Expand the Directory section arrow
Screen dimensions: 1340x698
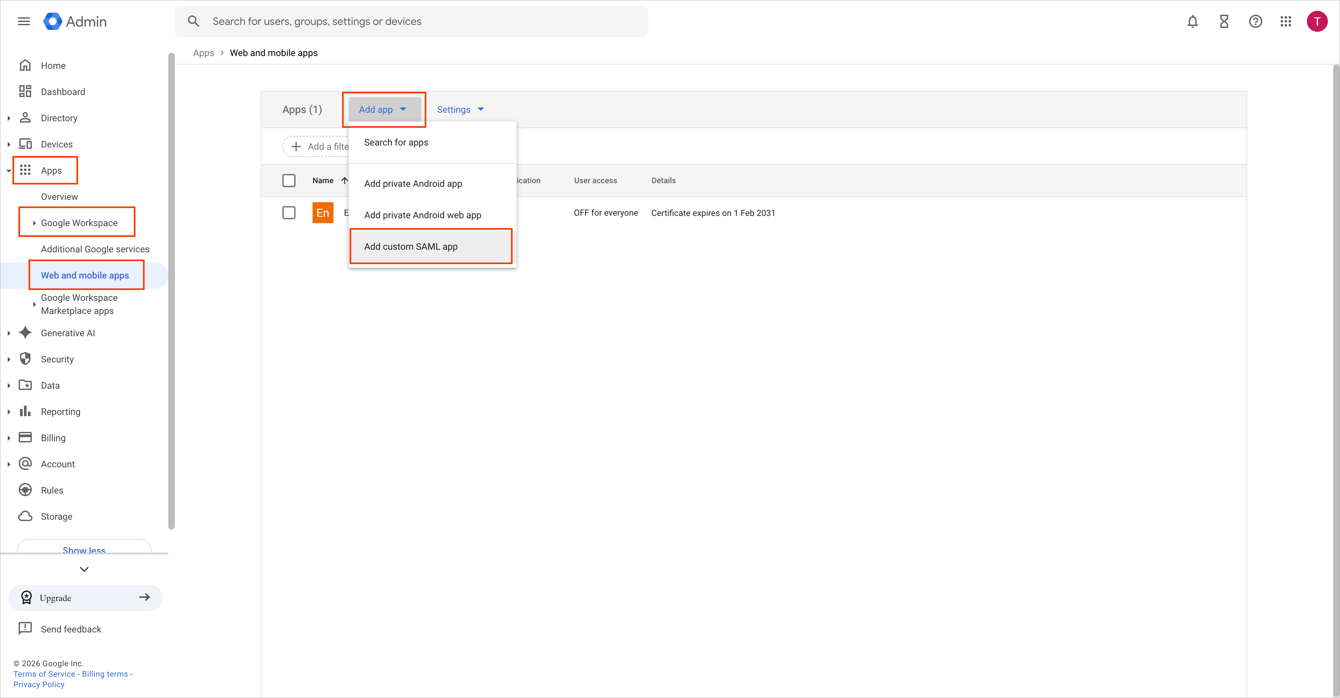click(9, 118)
